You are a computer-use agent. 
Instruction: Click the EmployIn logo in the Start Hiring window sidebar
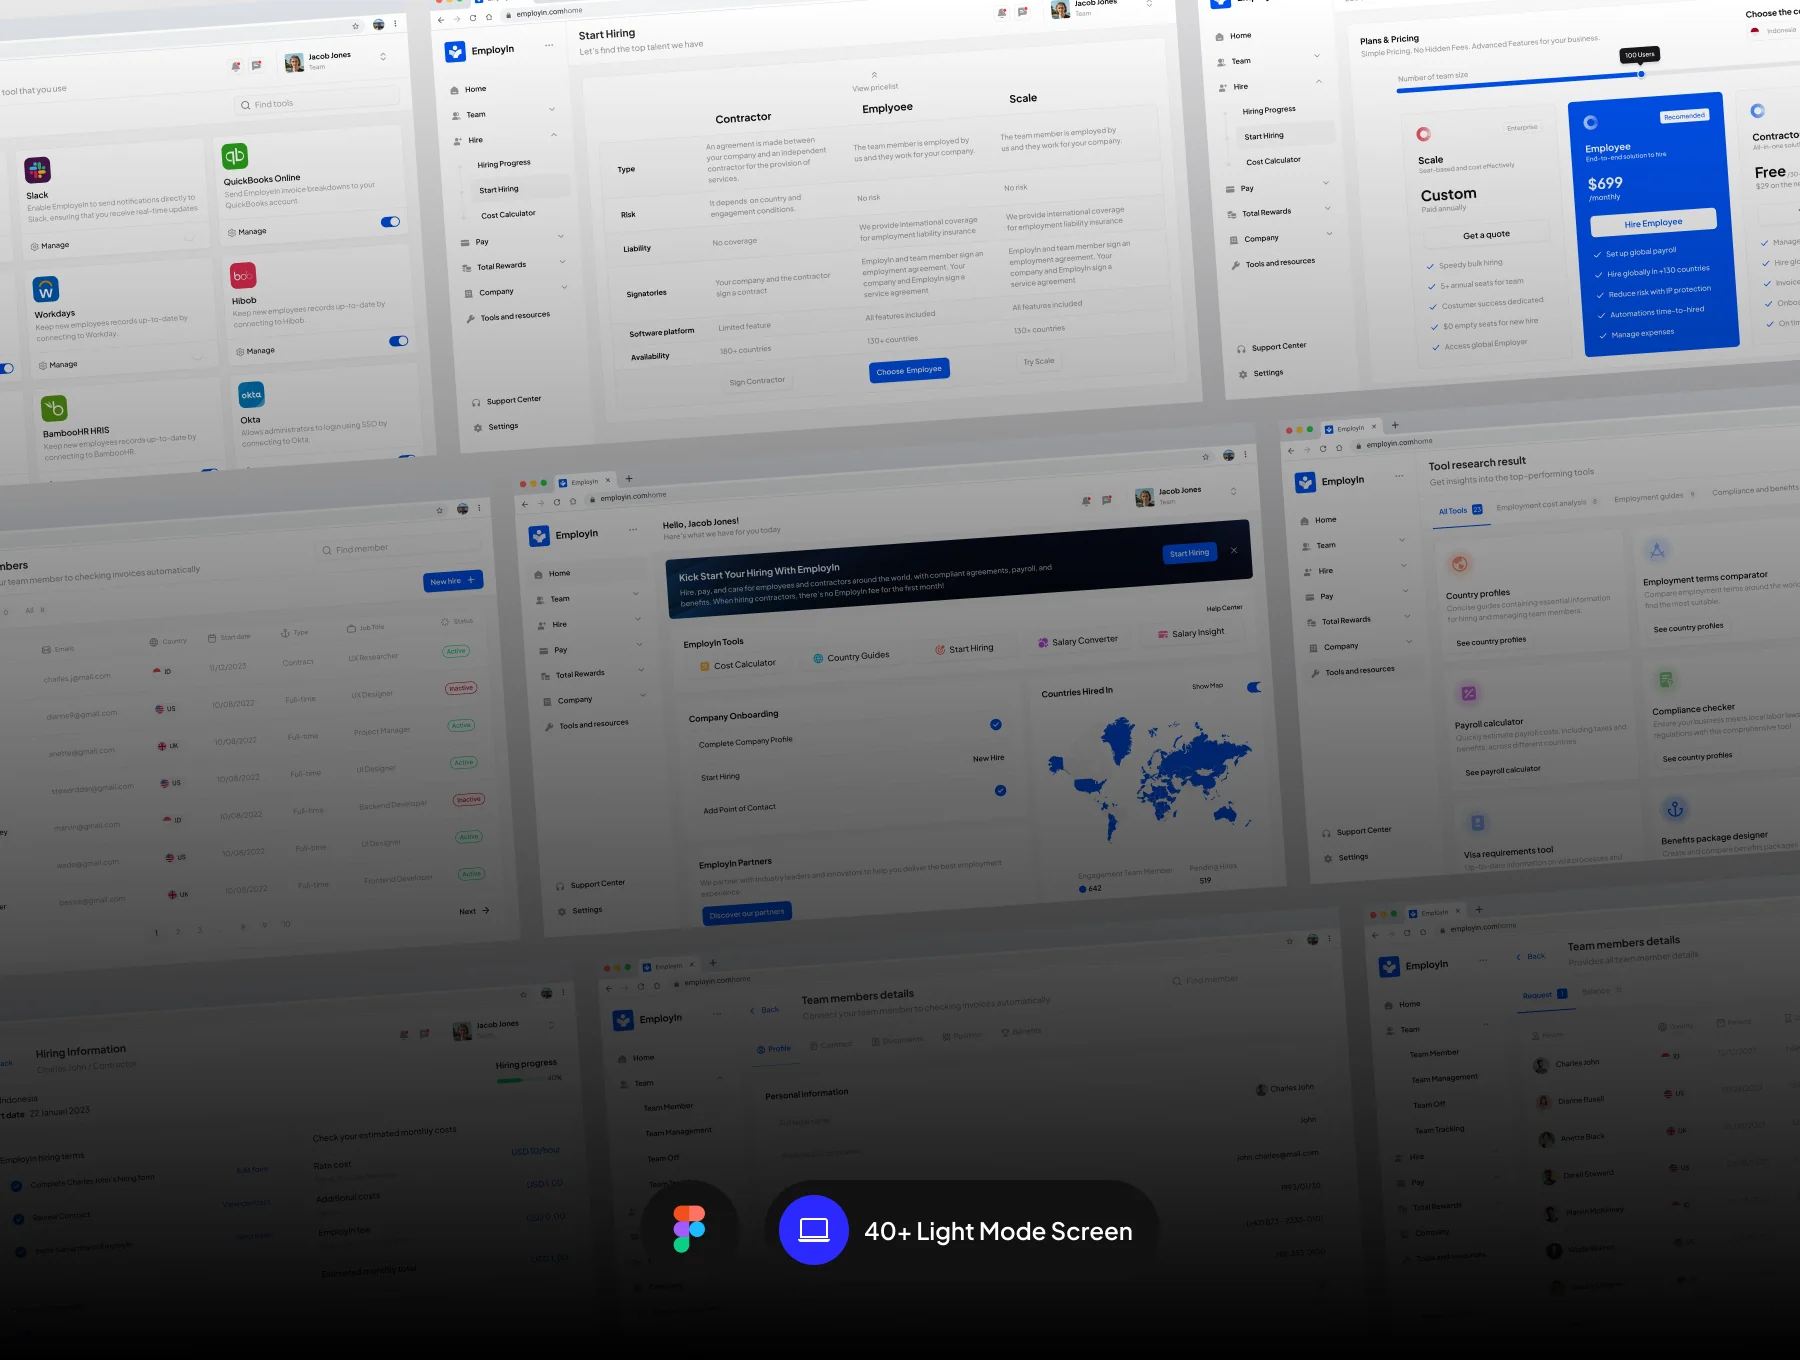[455, 51]
